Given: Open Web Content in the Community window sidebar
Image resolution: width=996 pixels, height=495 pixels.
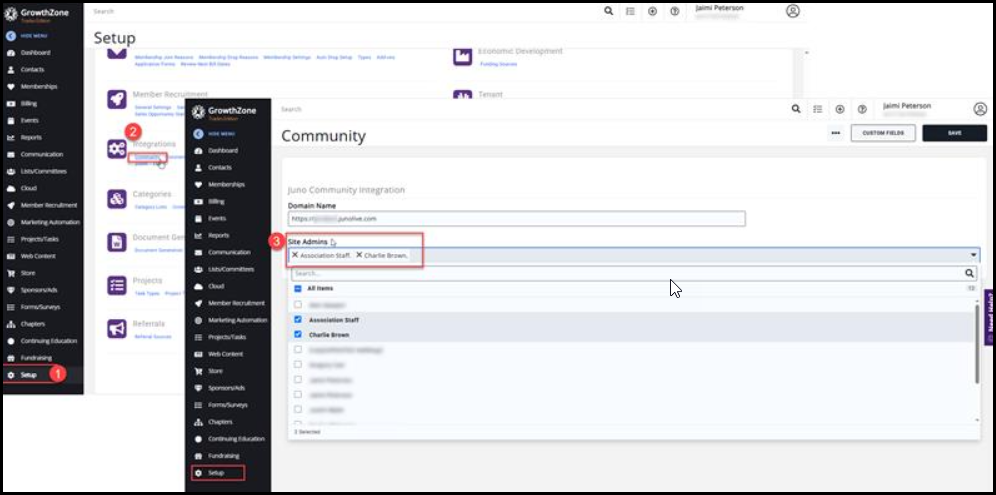Looking at the screenshot, I should pyautogui.click(x=225, y=354).
